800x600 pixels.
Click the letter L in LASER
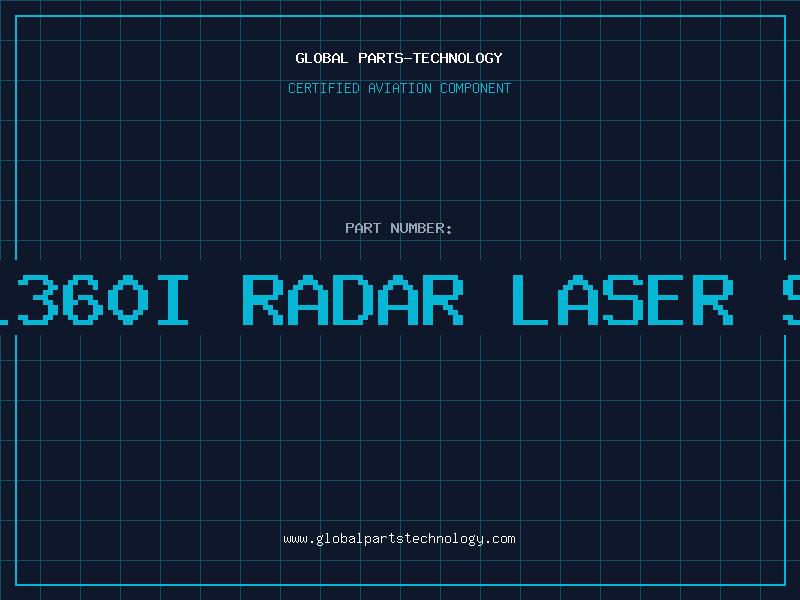tap(530, 299)
